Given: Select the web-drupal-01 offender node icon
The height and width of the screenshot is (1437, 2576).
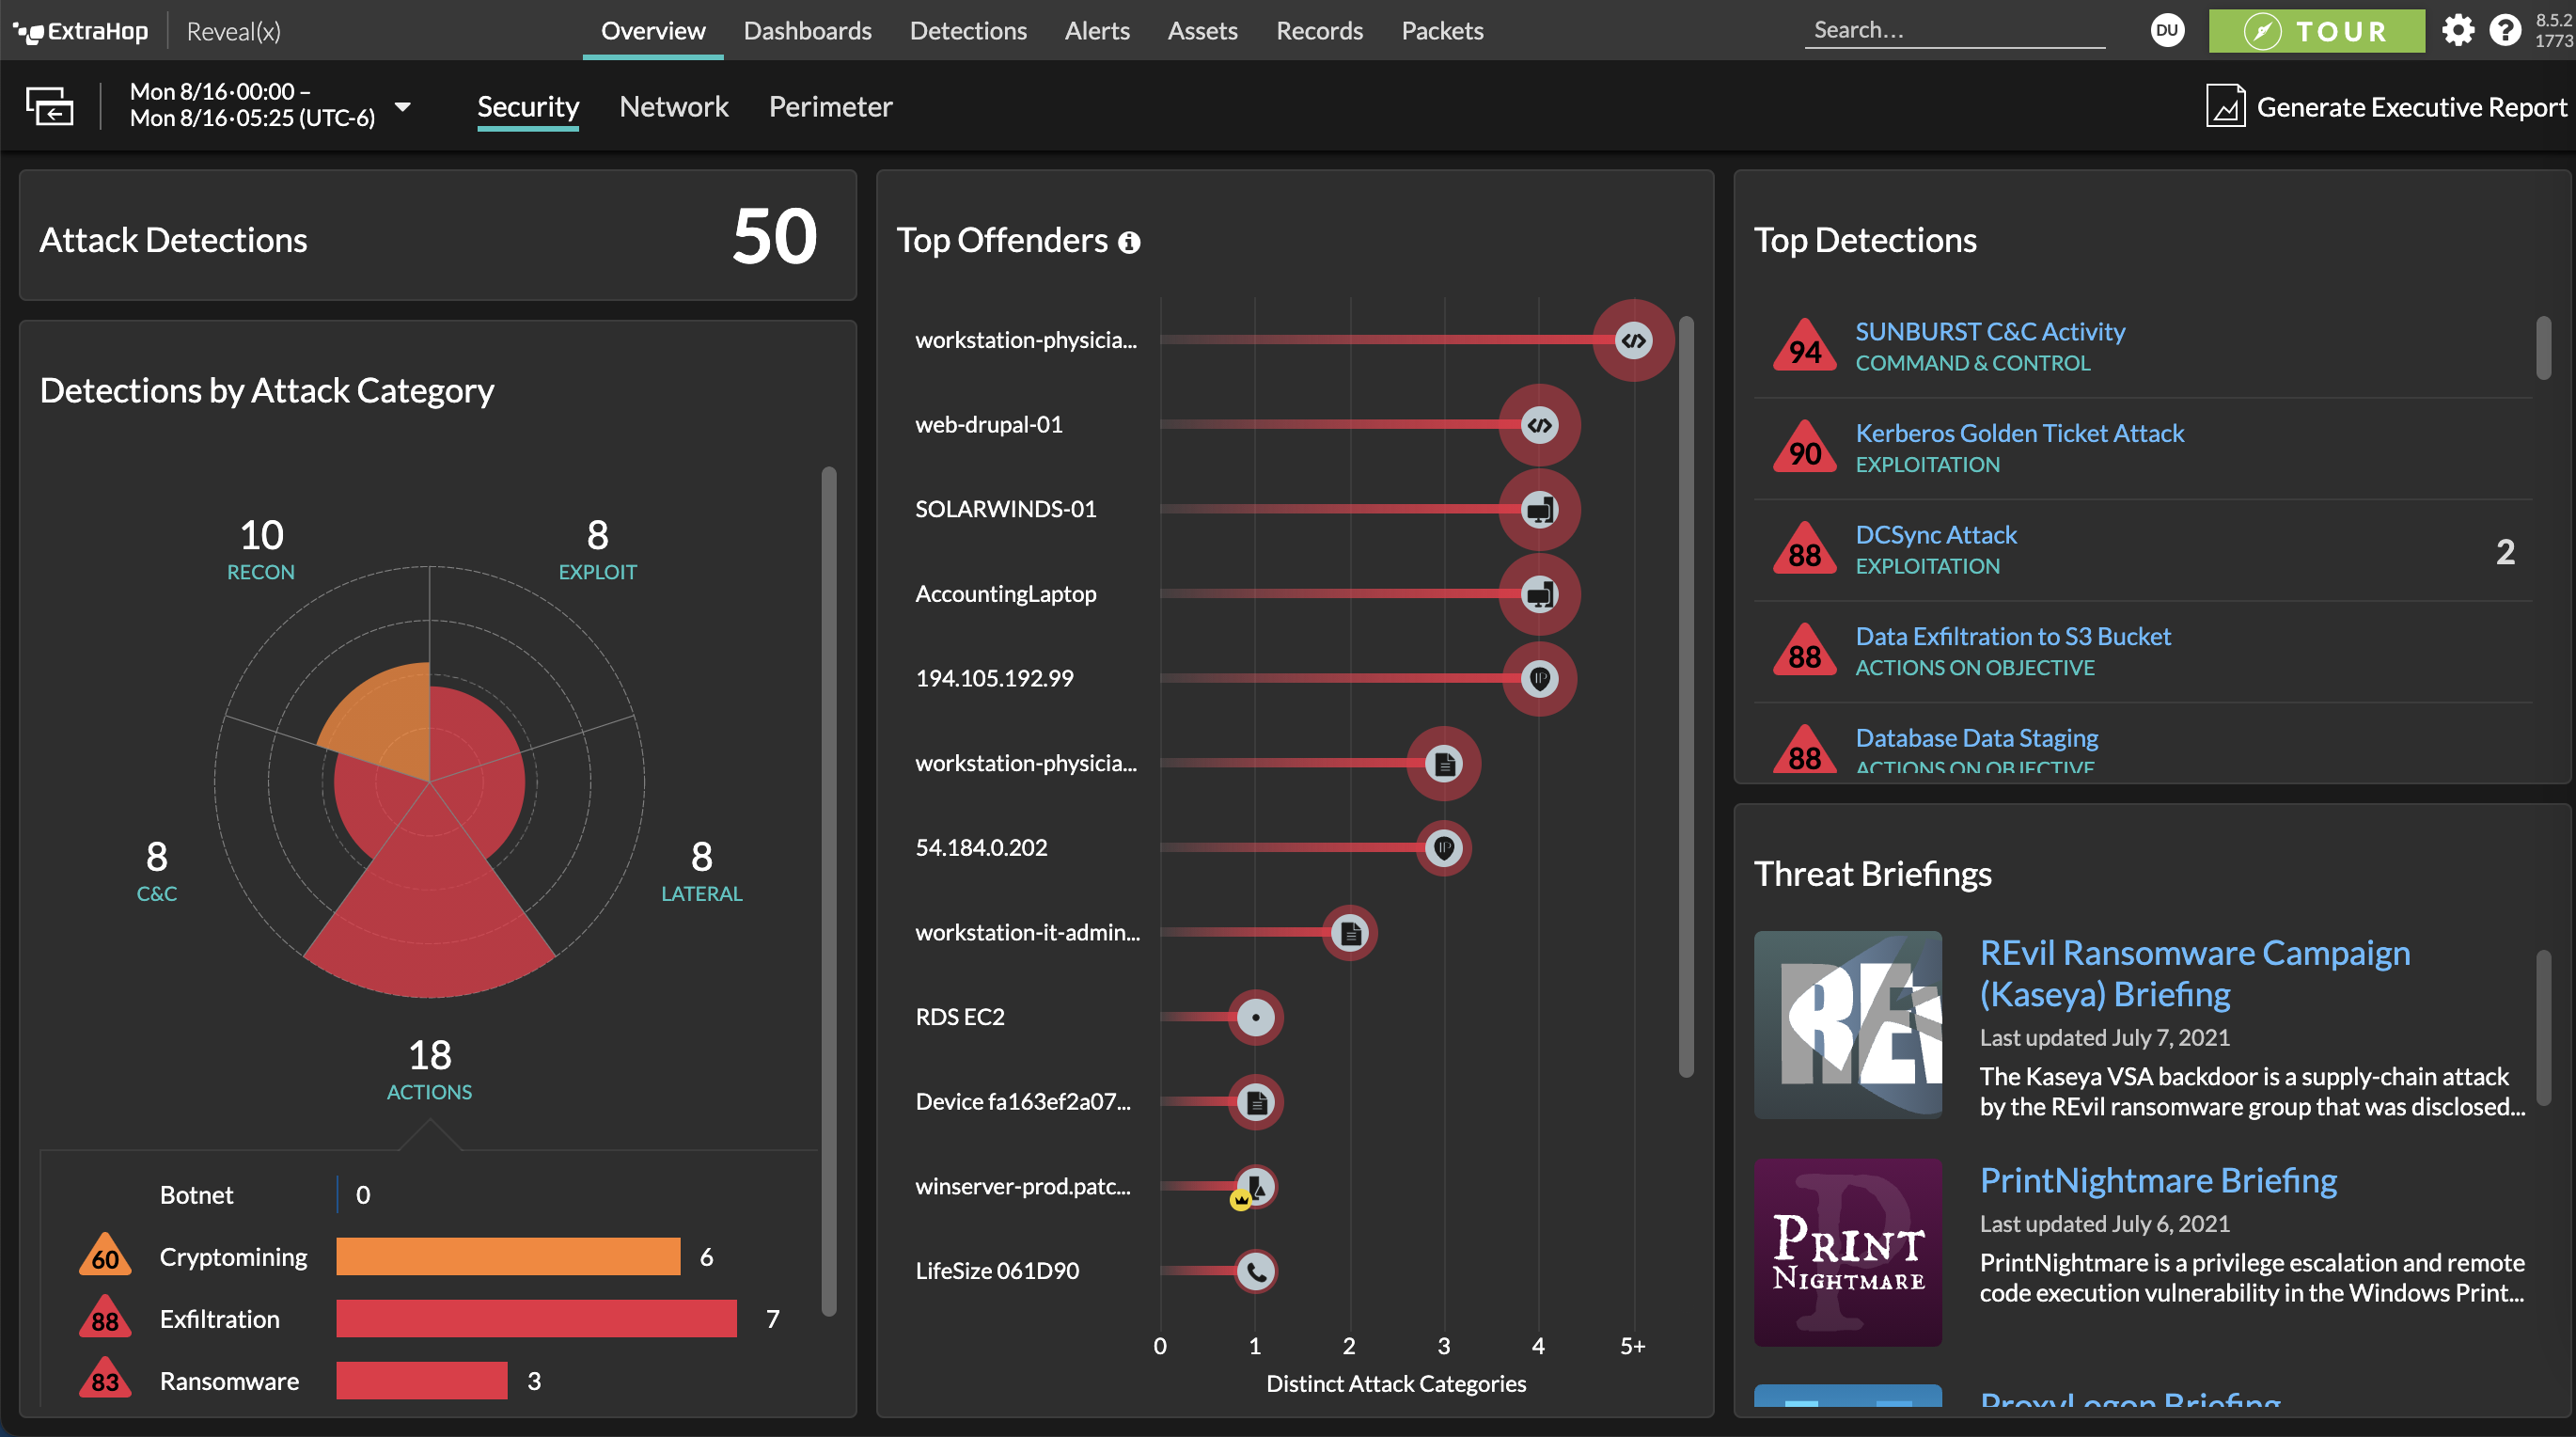Looking at the screenshot, I should (x=1539, y=425).
